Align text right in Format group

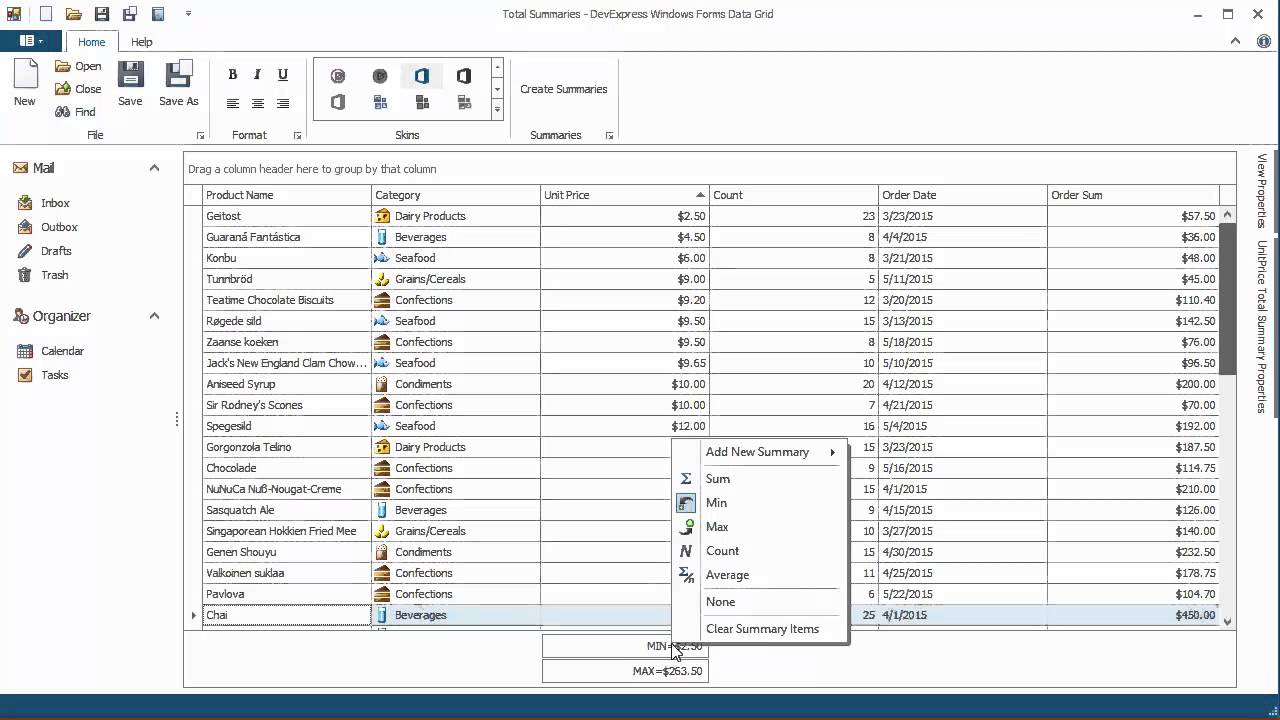pos(283,103)
